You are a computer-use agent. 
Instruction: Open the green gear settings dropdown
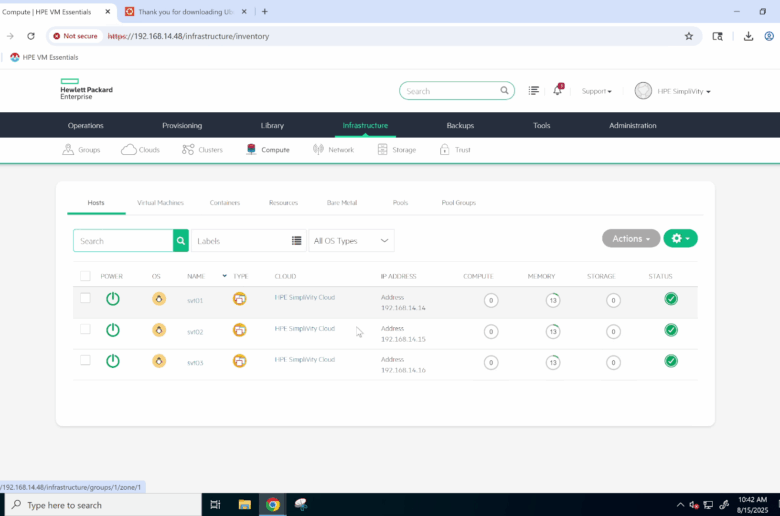point(680,239)
